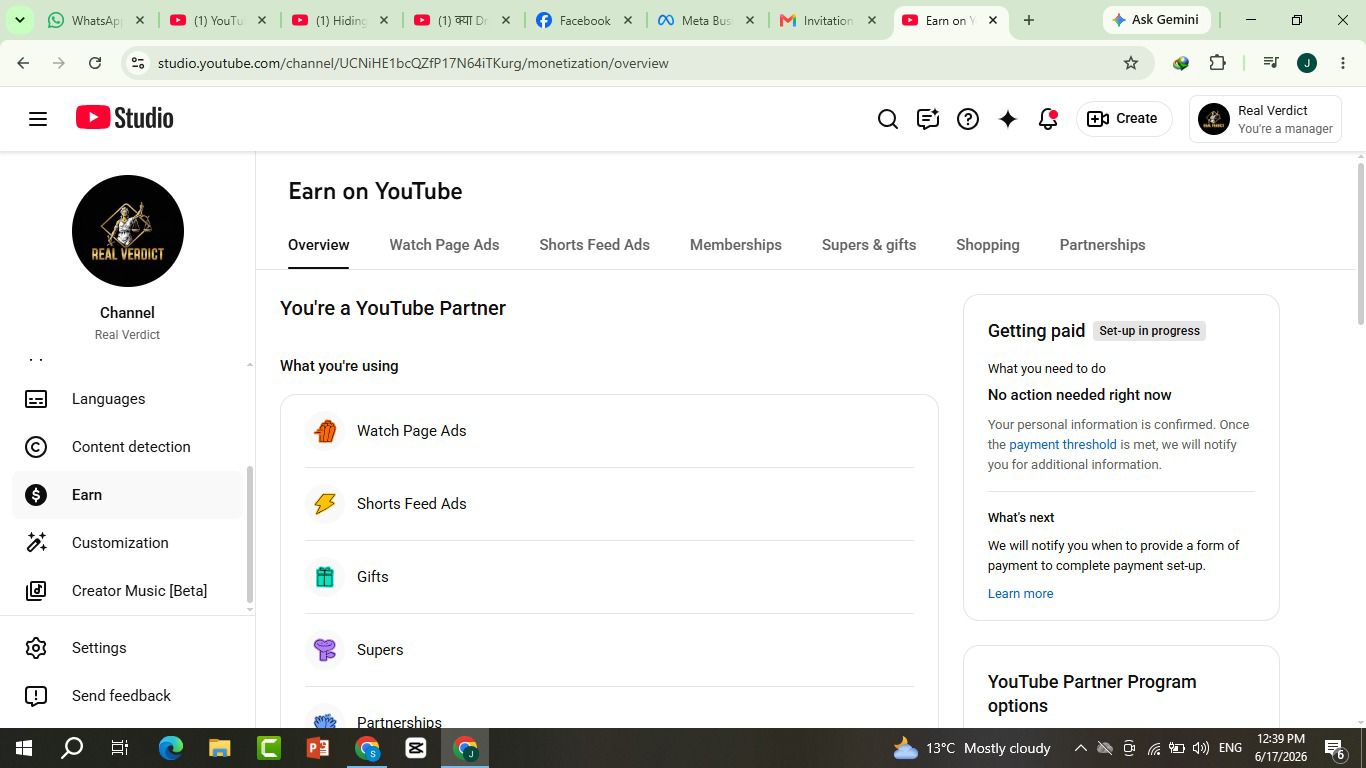
Task: Open the Chrome profile J avatar
Action: pos(1307,63)
